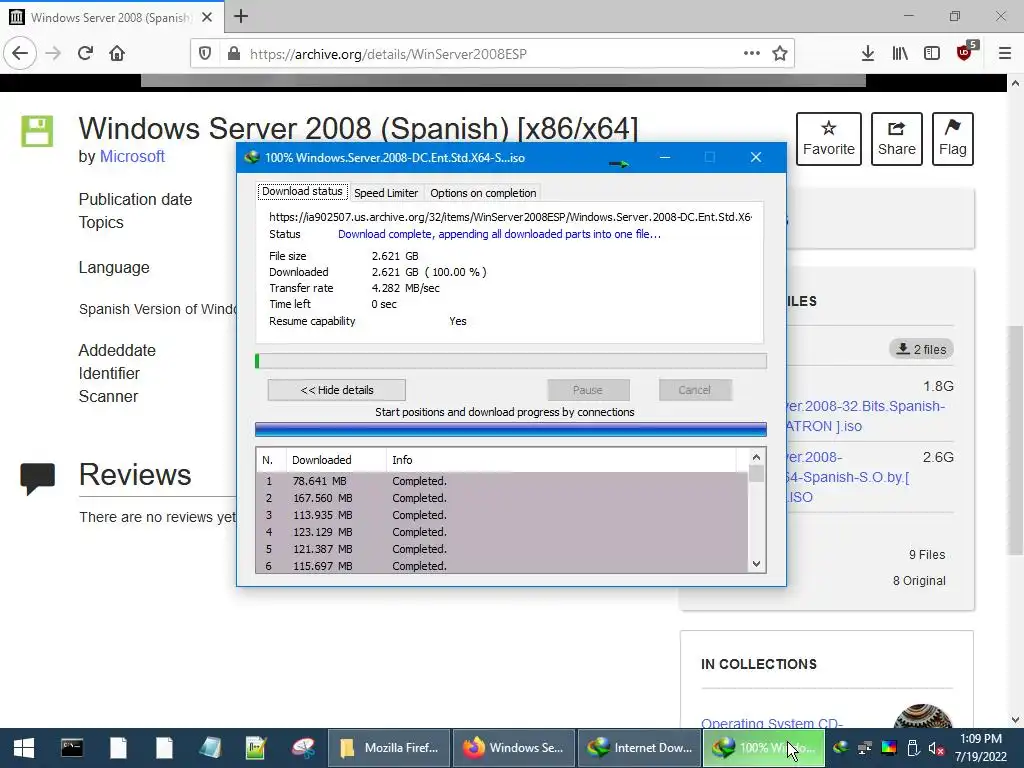Click IDM tray icon in system tray
The width and height of the screenshot is (1024, 768).
pyautogui.click(x=840, y=748)
